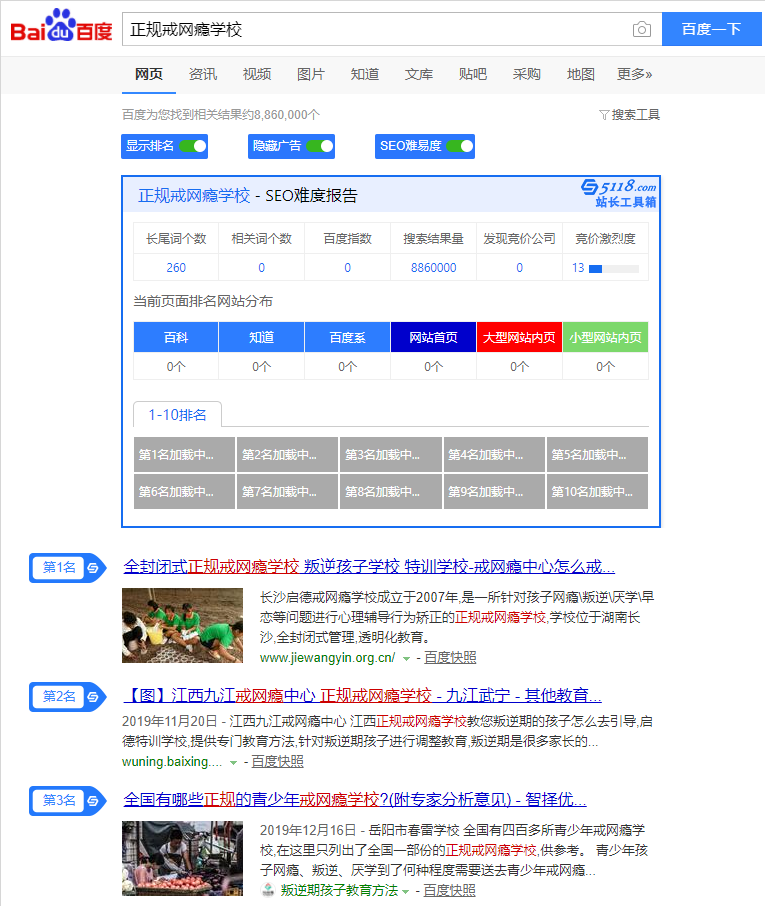The height and width of the screenshot is (906, 765).
Task: Click the 5118 icon beside 第1名 badge
Action: (x=93, y=568)
